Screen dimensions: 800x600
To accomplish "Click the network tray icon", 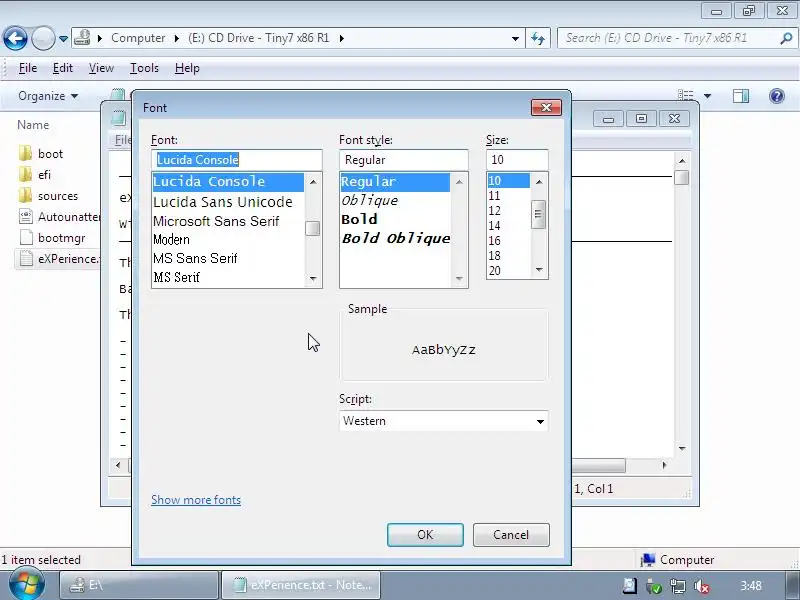I will pyautogui.click(x=678, y=586).
